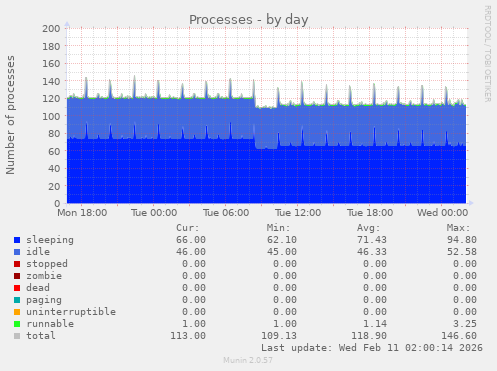Click the uninterruptible legend color swatch
This screenshot has height=371, width=497.
[x=17, y=312]
